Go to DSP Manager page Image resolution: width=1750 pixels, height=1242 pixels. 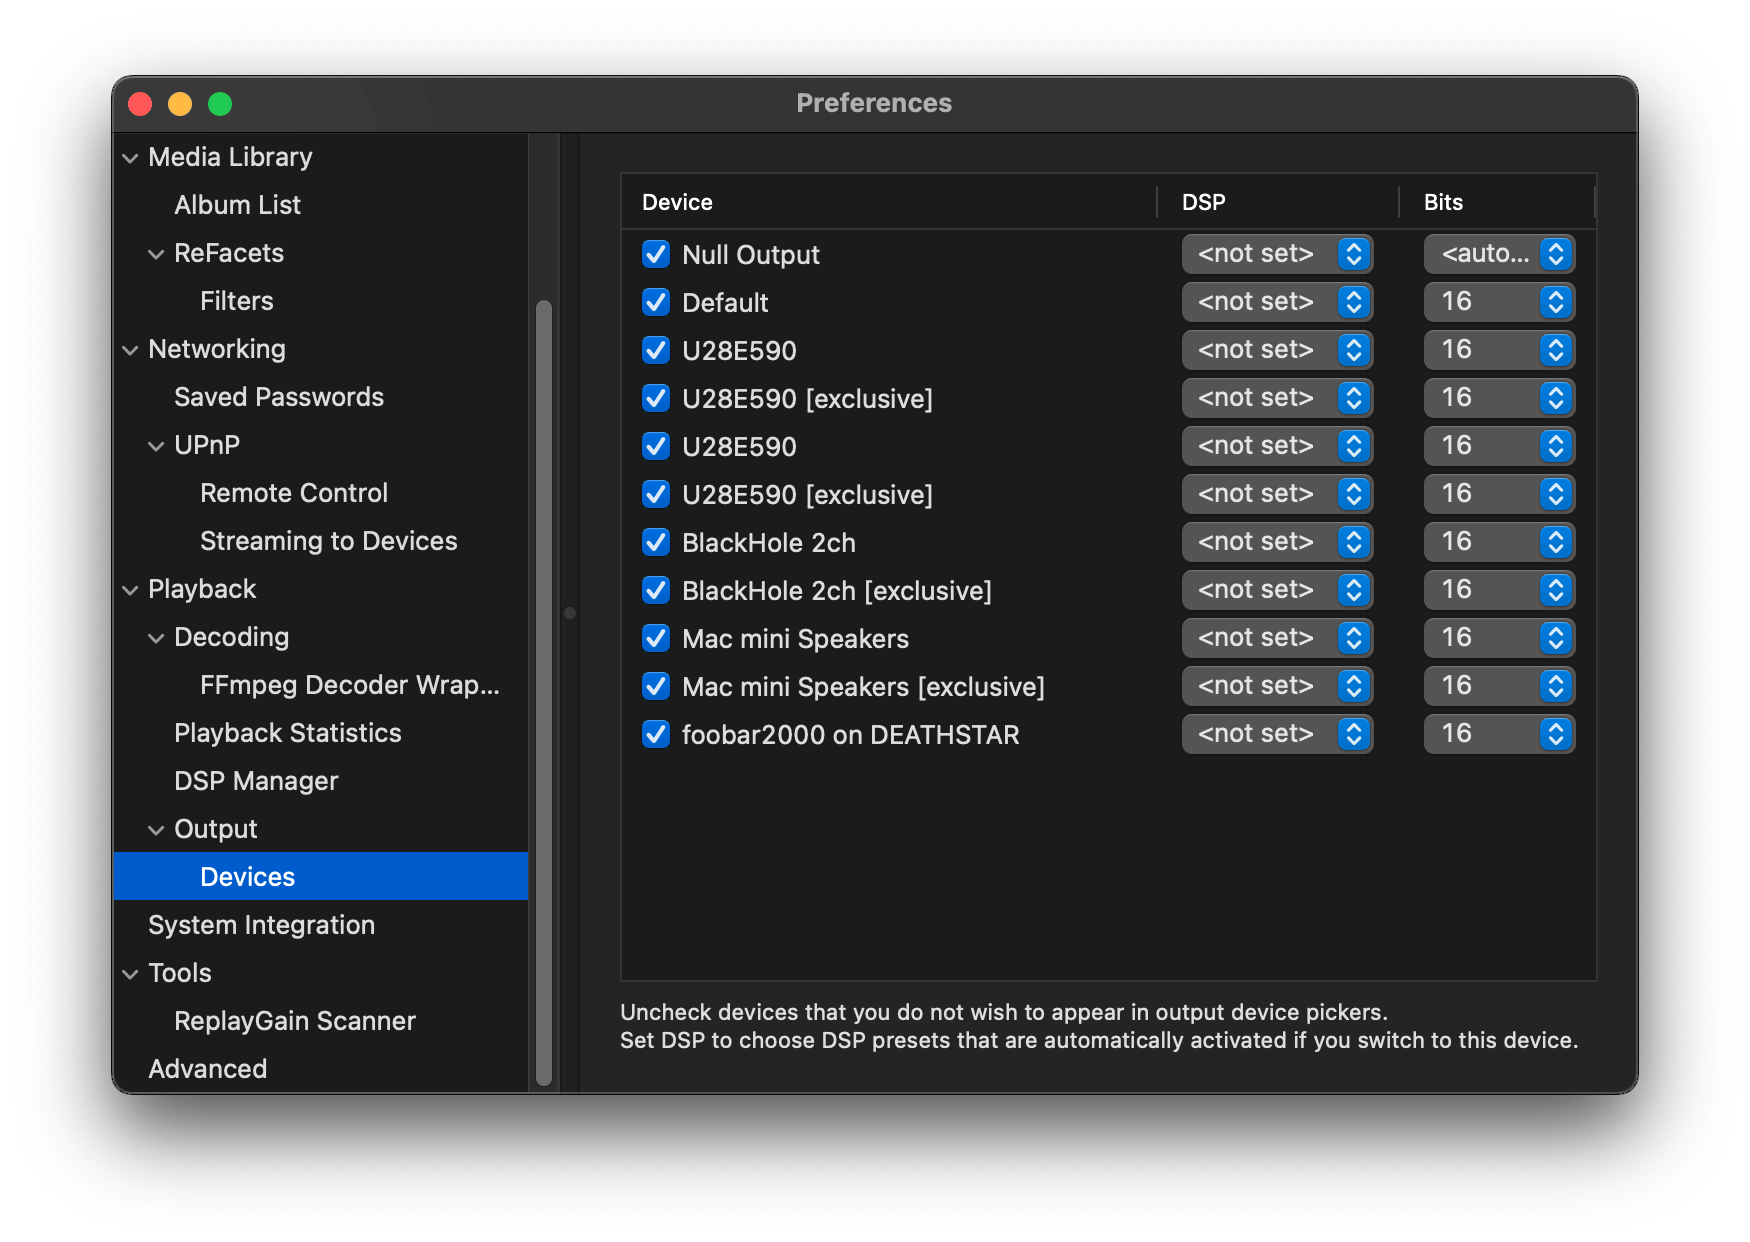tap(256, 781)
